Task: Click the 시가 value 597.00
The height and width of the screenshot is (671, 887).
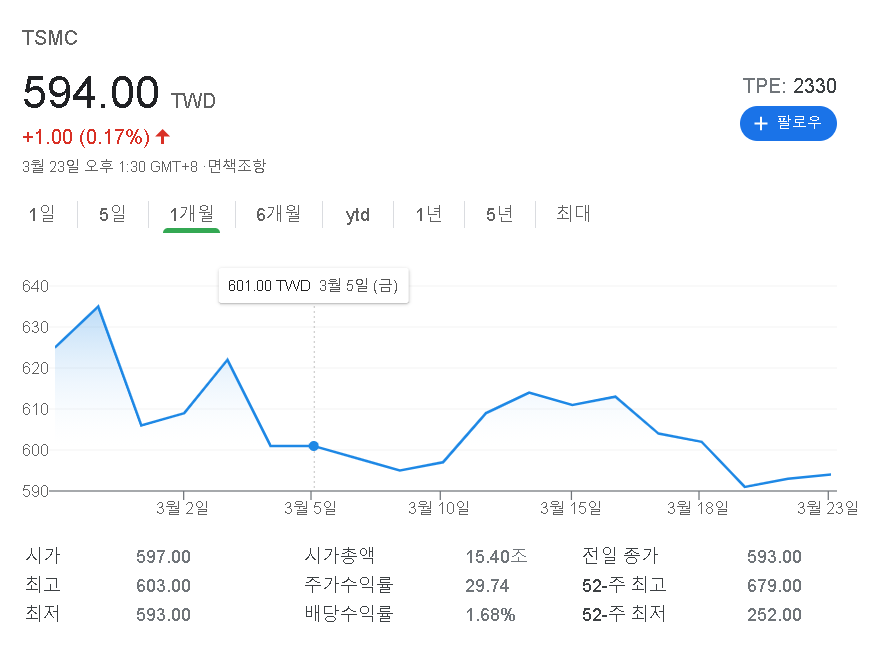Action: 163,557
